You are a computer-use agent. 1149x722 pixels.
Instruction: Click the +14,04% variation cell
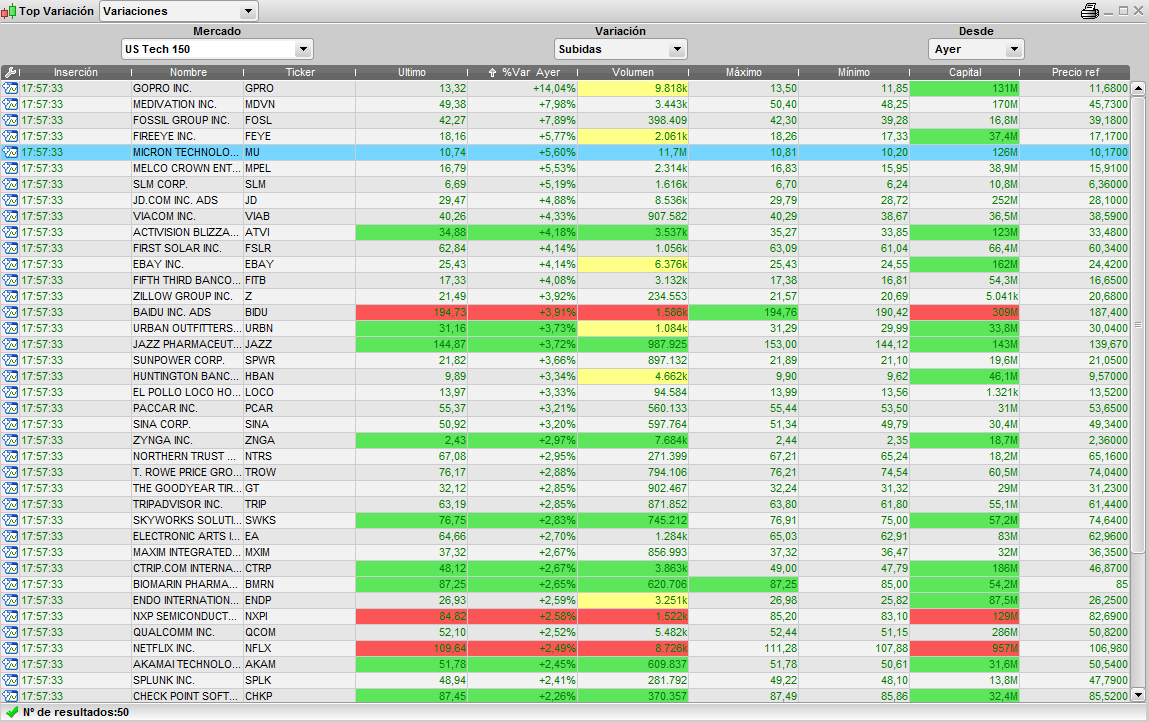tap(522, 89)
